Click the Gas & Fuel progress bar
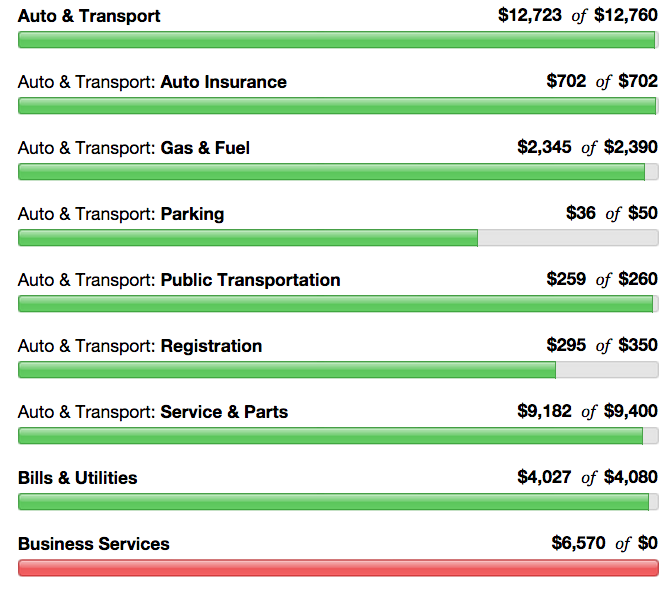The width and height of the screenshot is (671, 595). [x=338, y=172]
